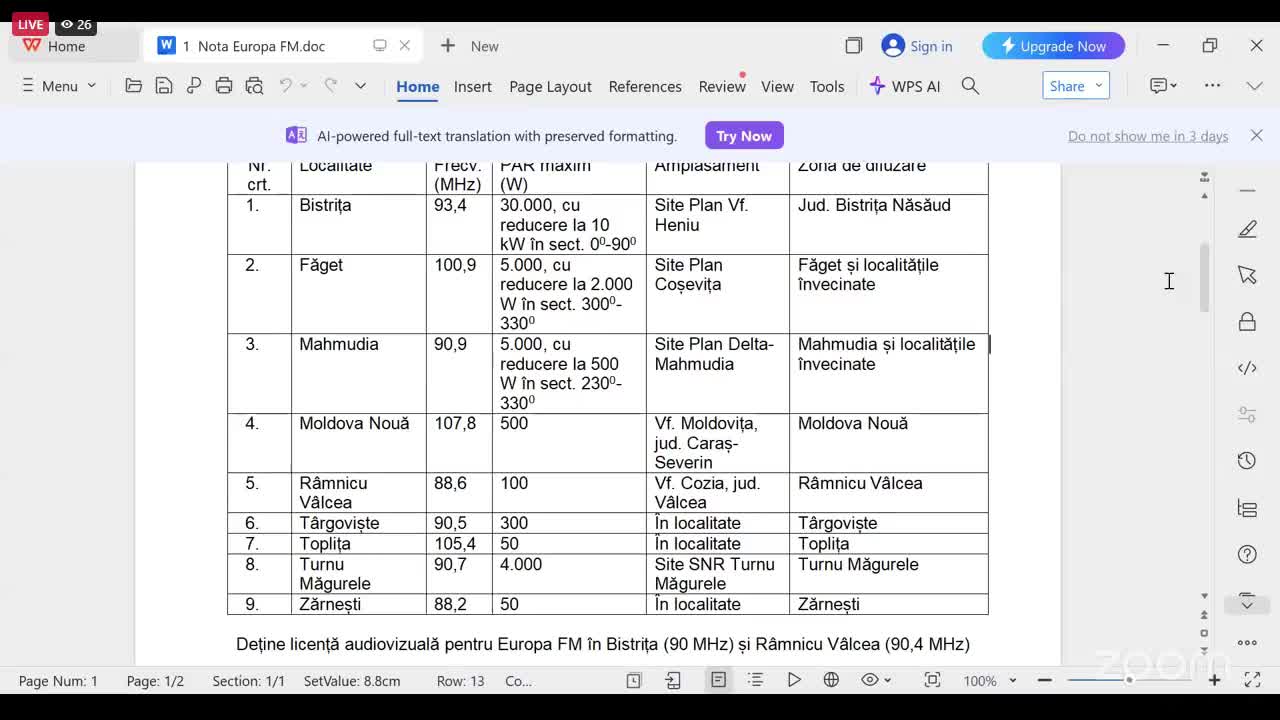This screenshot has height=720, width=1280.
Task: Click the zoom in plus button
Action: pyautogui.click(x=1214, y=680)
